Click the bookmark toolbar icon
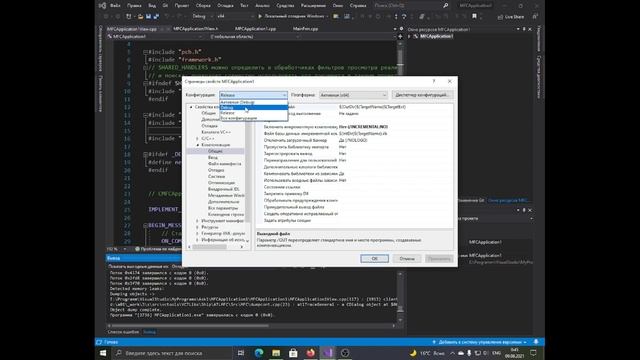Image resolution: width=640 pixels, height=360 pixels. 474,16
